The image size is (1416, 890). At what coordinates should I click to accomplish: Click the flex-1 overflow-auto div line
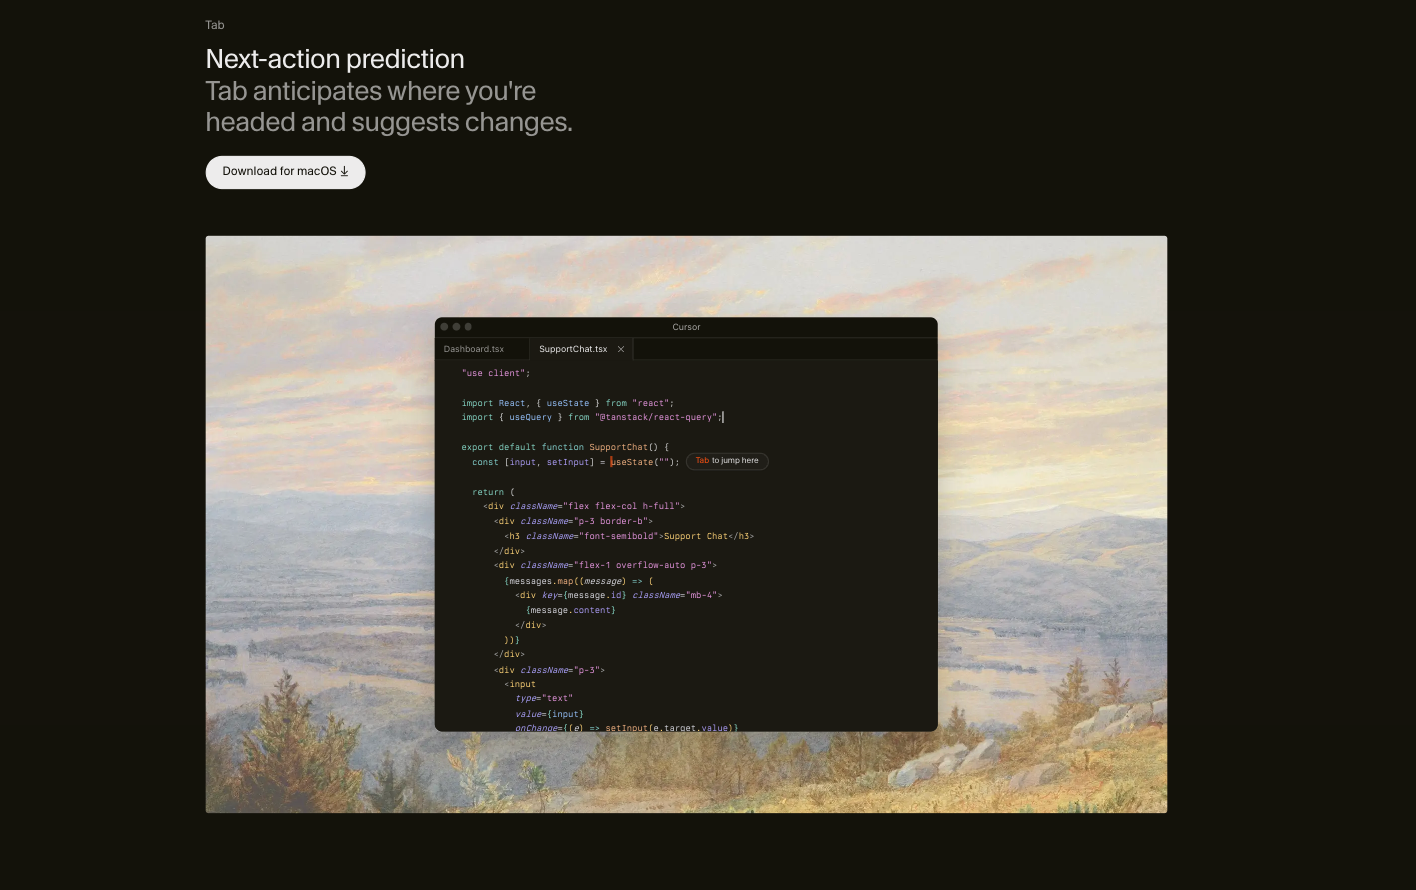click(x=605, y=565)
